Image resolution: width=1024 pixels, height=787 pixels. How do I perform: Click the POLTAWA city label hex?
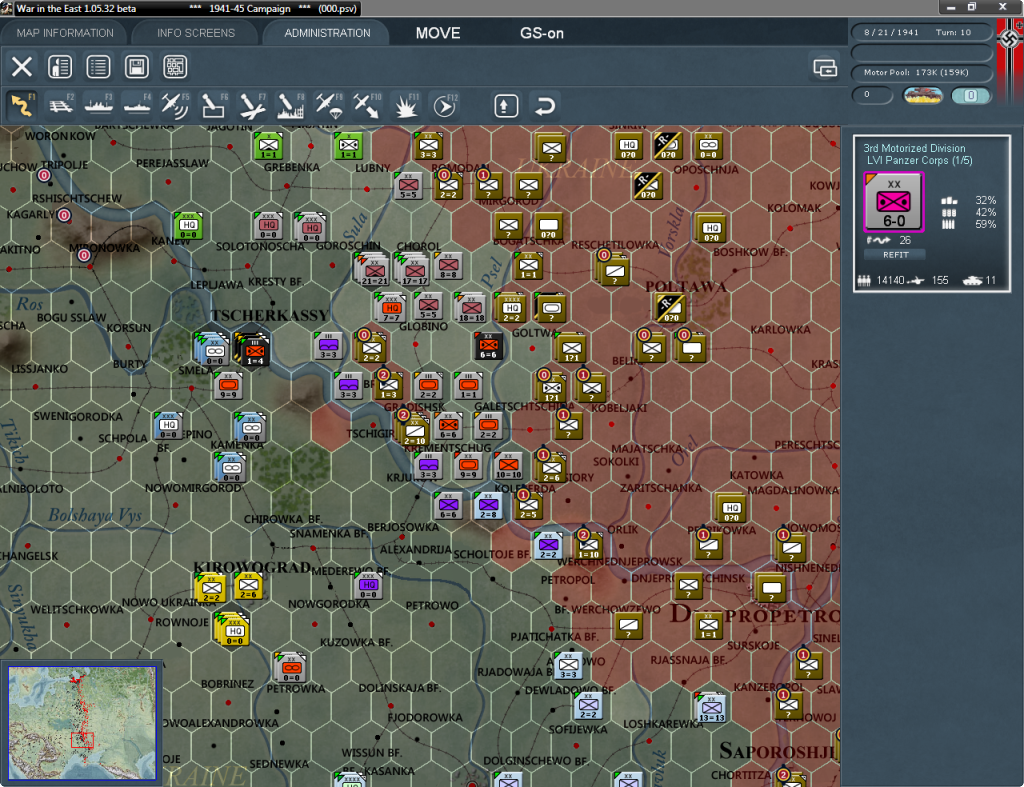coord(685,287)
